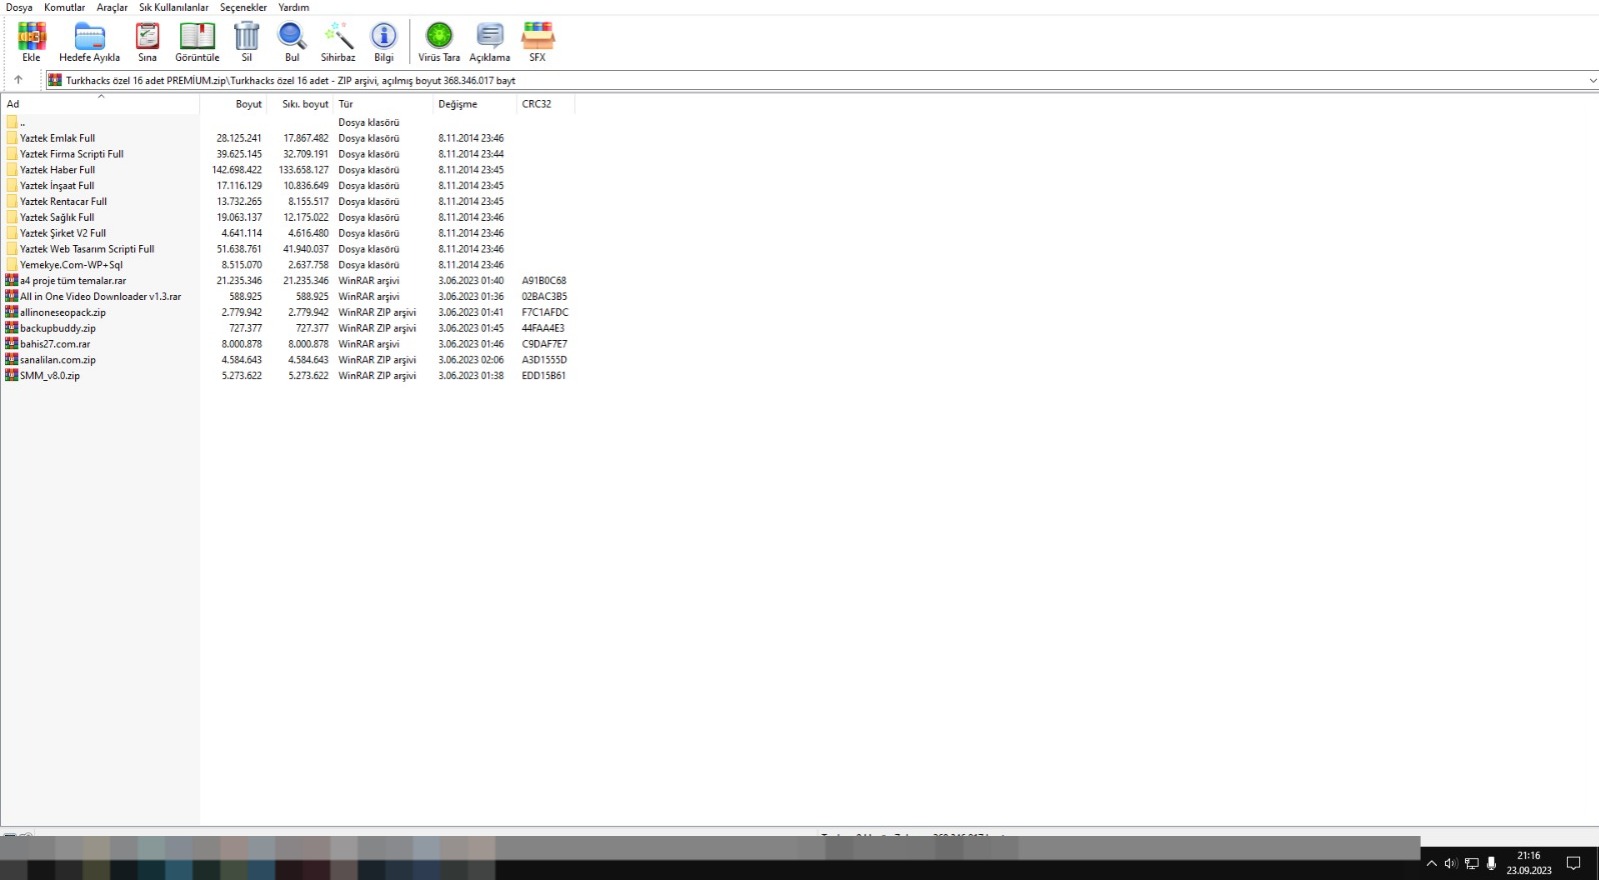Open the Araçlar menu
The height and width of the screenshot is (880, 1599).
click(x=112, y=7)
